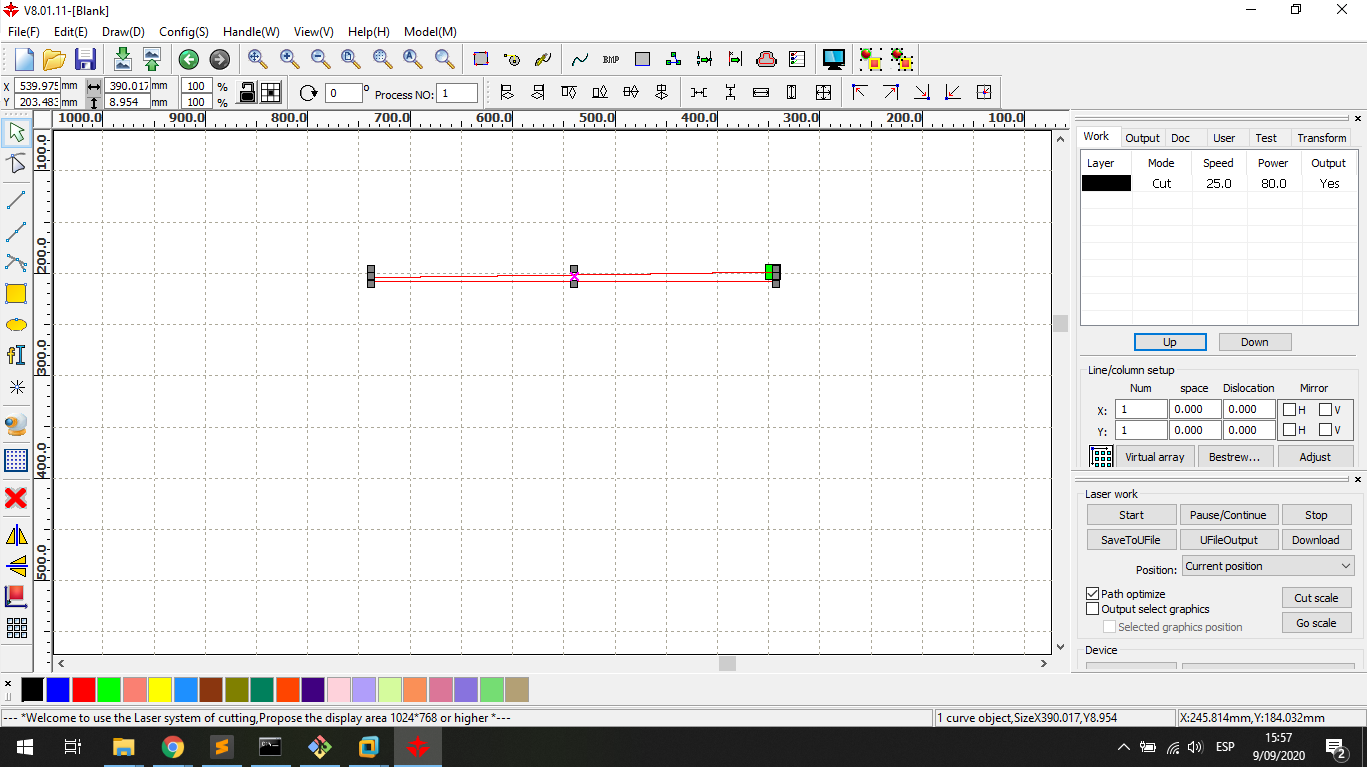This screenshot has height=768, width=1369.
Task: Uncheck the Path optimize checkbox
Action: 1092,594
